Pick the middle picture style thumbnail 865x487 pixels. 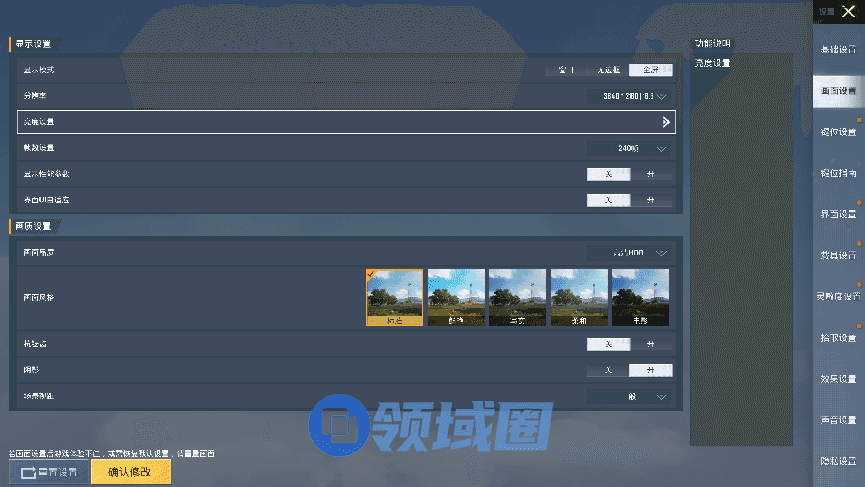(517, 297)
